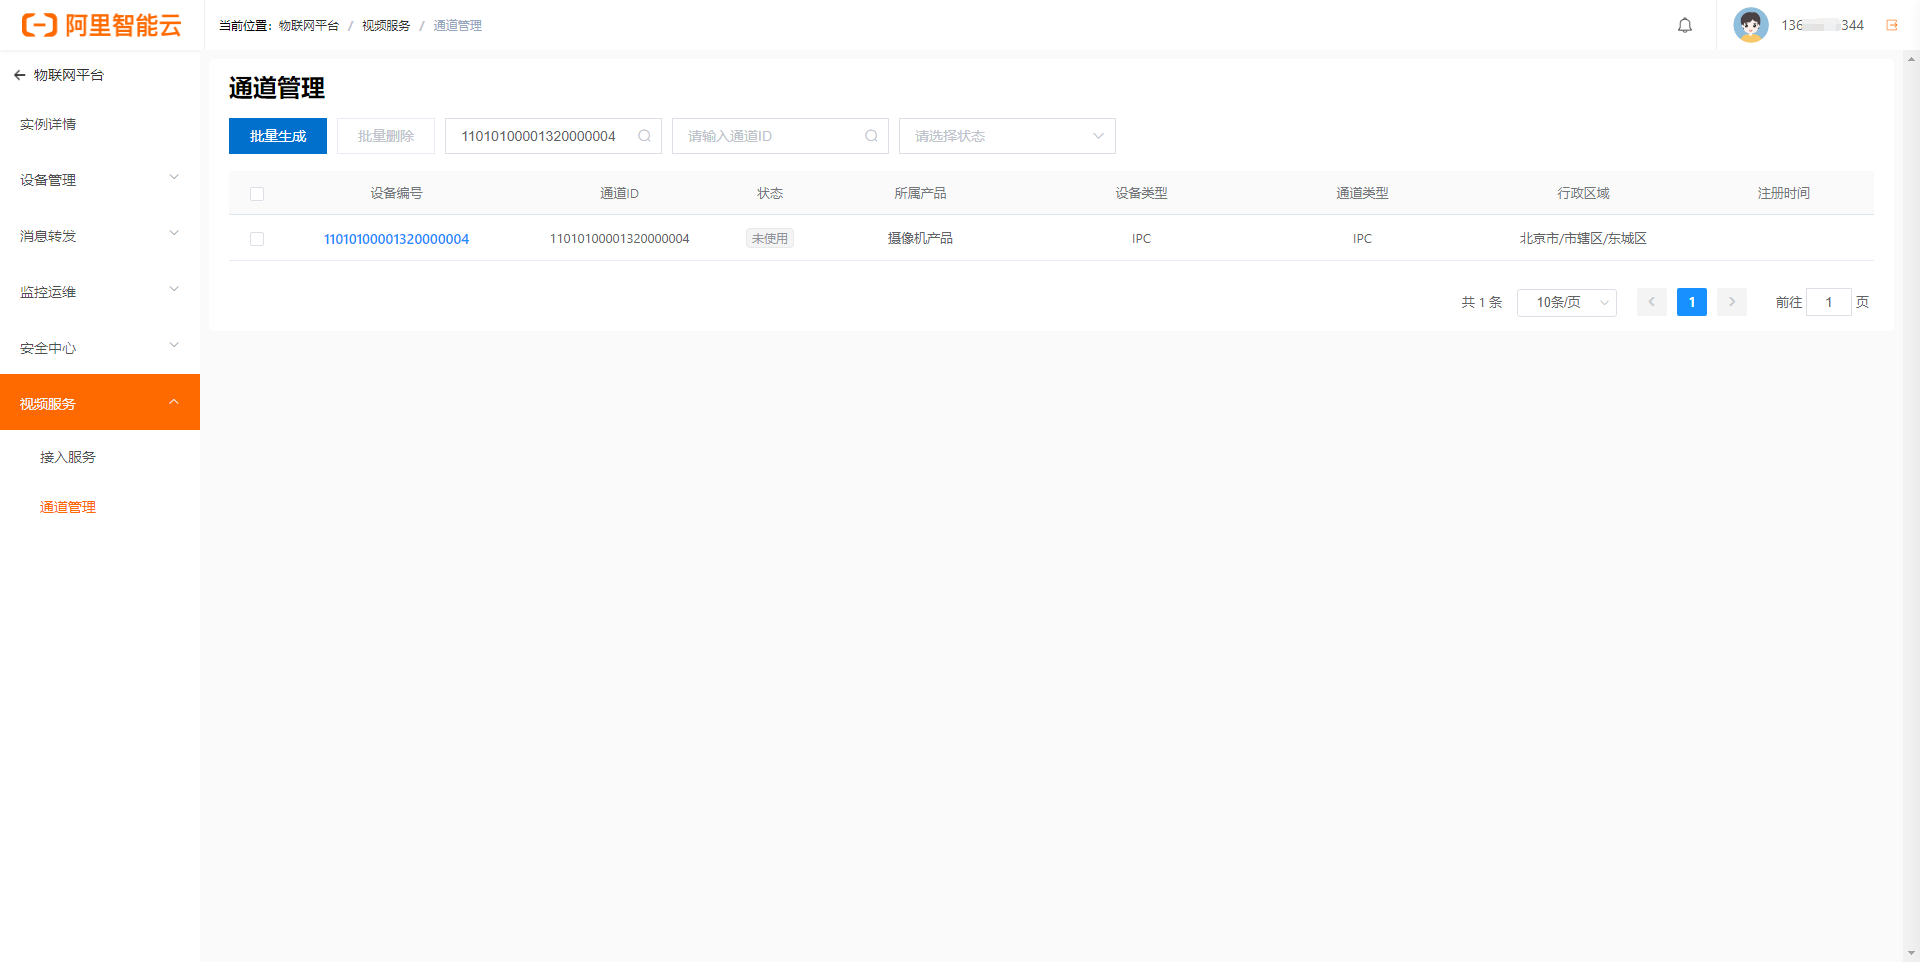Go to the previous page arrow
Image resolution: width=1920 pixels, height=962 pixels.
tap(1651, 302)
